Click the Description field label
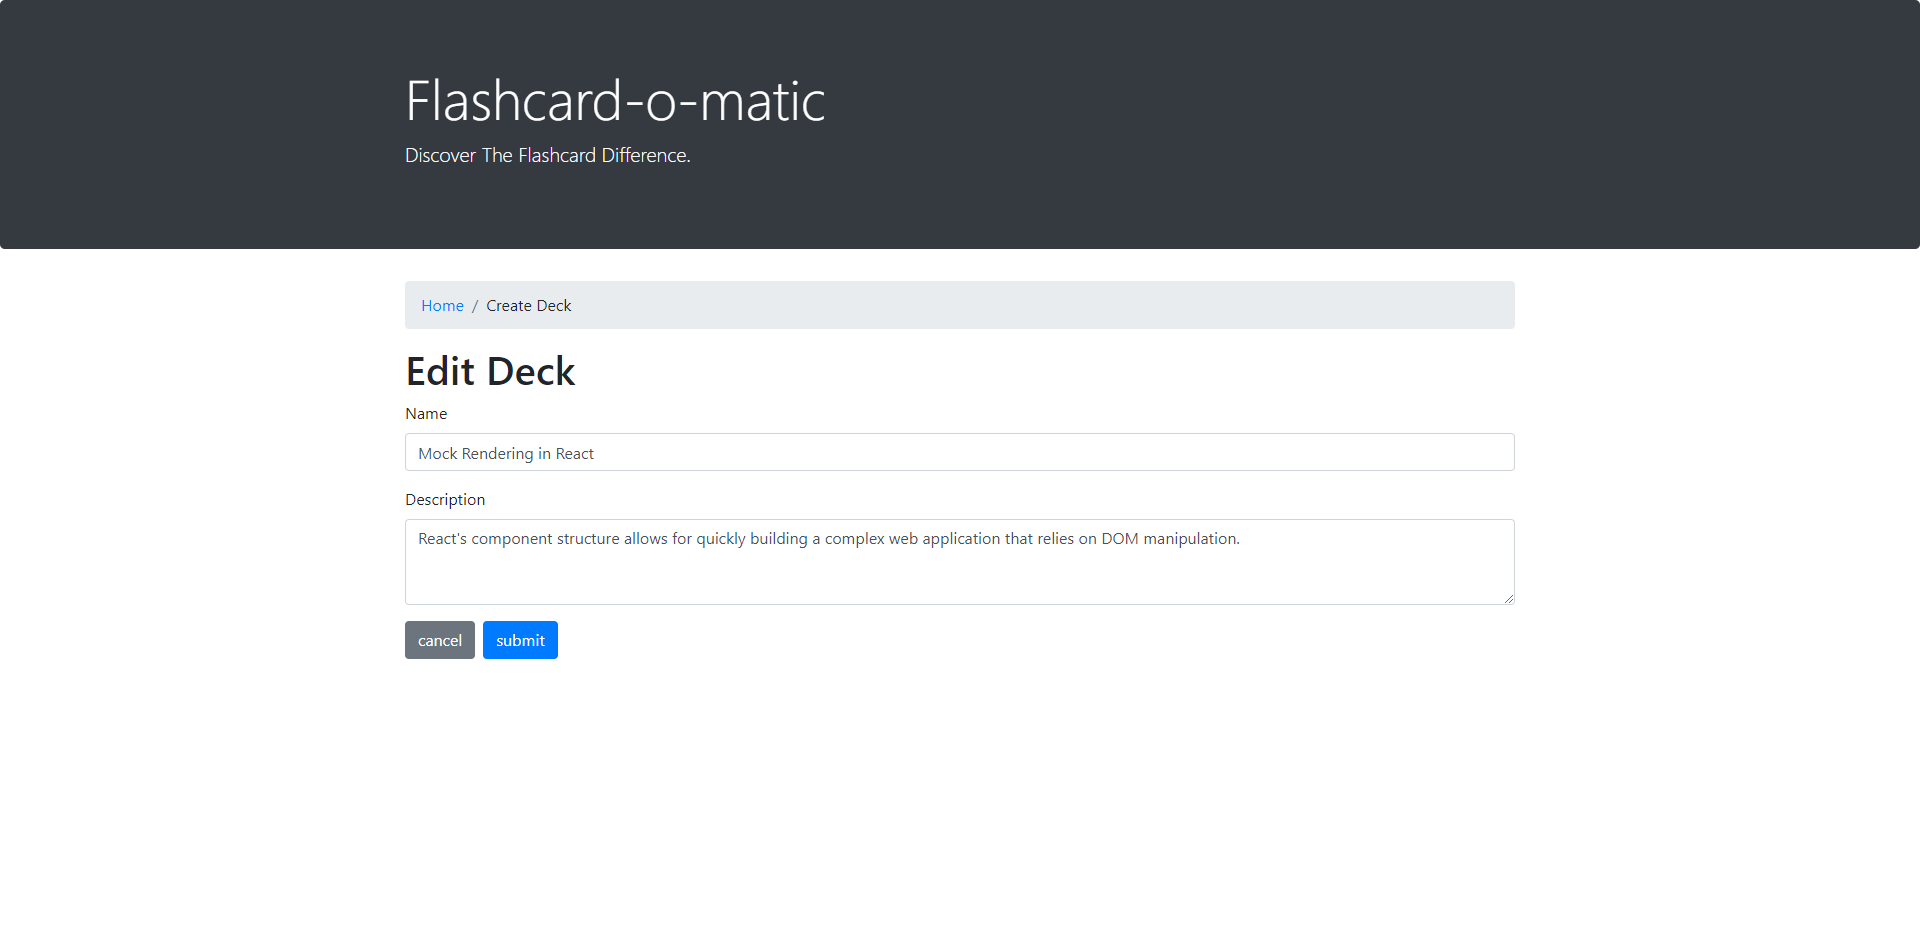Screen dimensions: 1920x935 click(x=445, y=499)
